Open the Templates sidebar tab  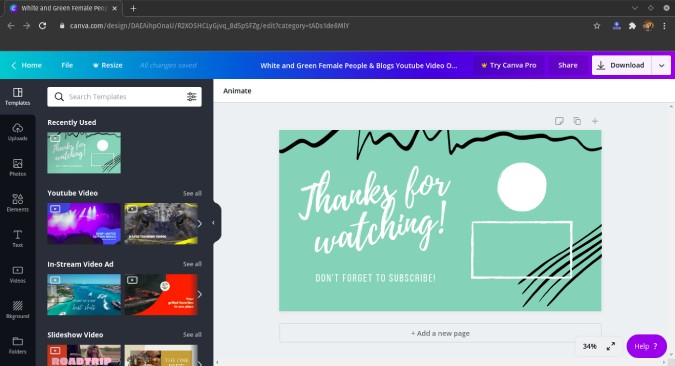[x=18, y=96]
